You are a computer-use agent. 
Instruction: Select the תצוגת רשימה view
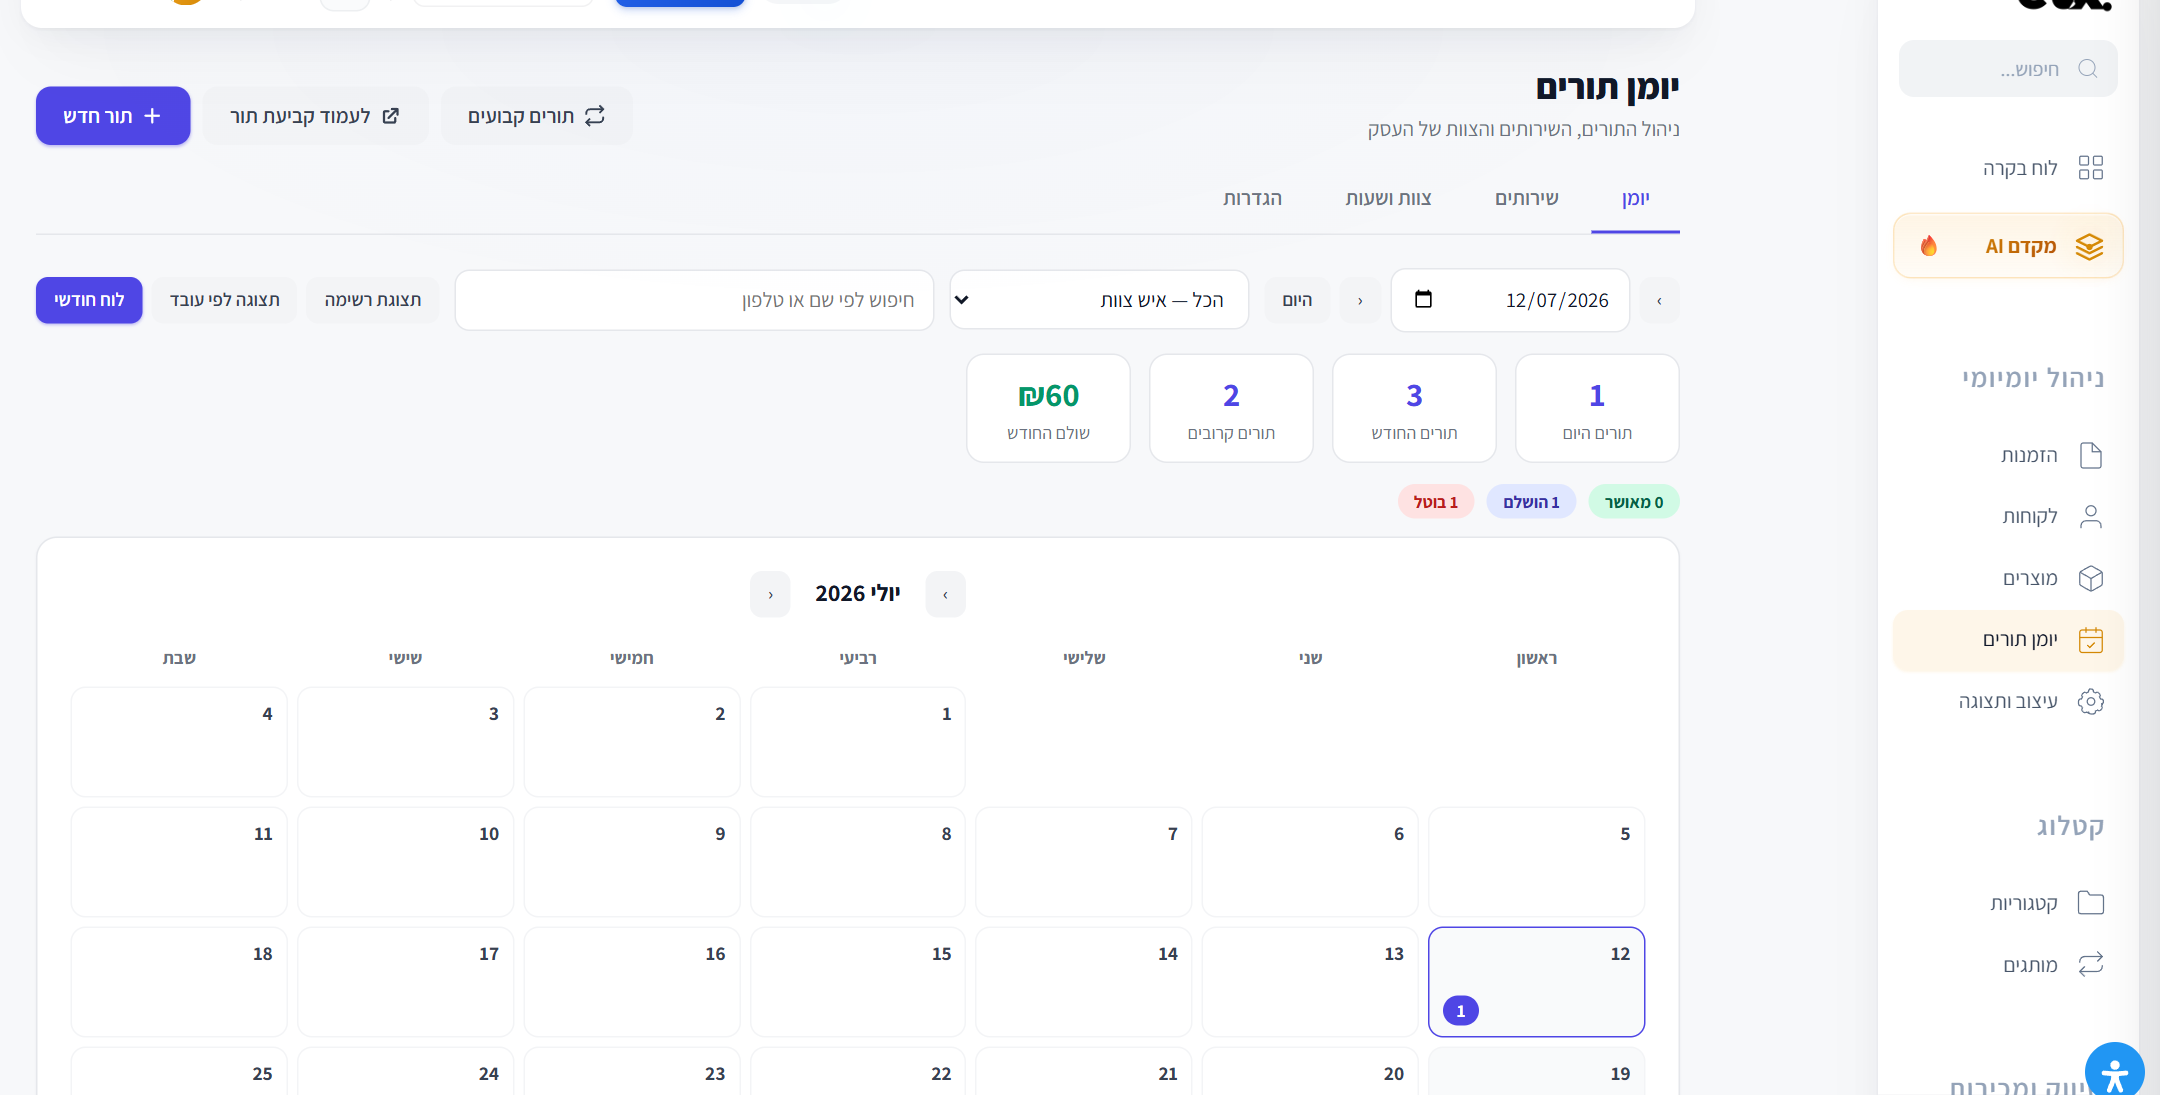372,300
